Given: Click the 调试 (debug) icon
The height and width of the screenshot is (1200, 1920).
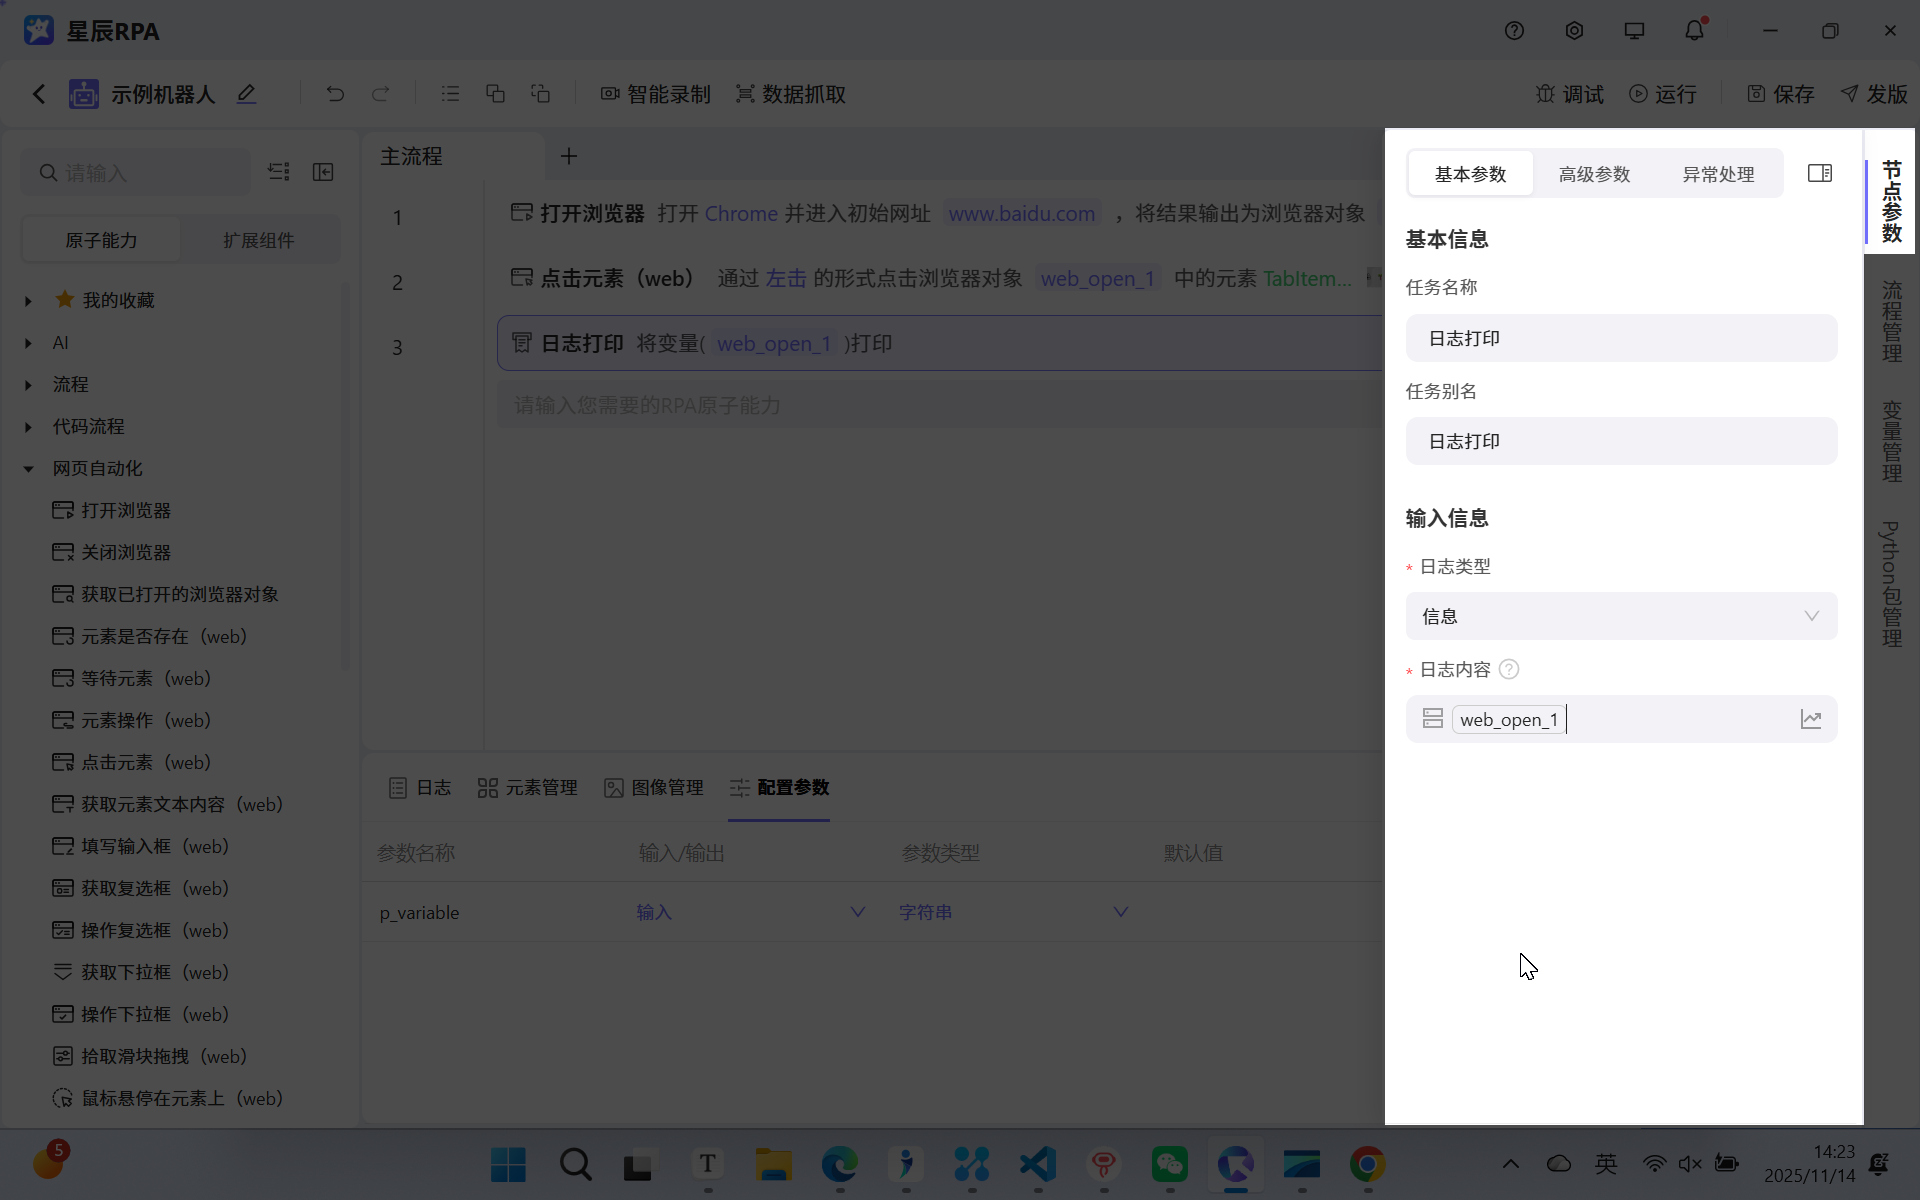Looking at the screenshot, I should coord(1568,93).
